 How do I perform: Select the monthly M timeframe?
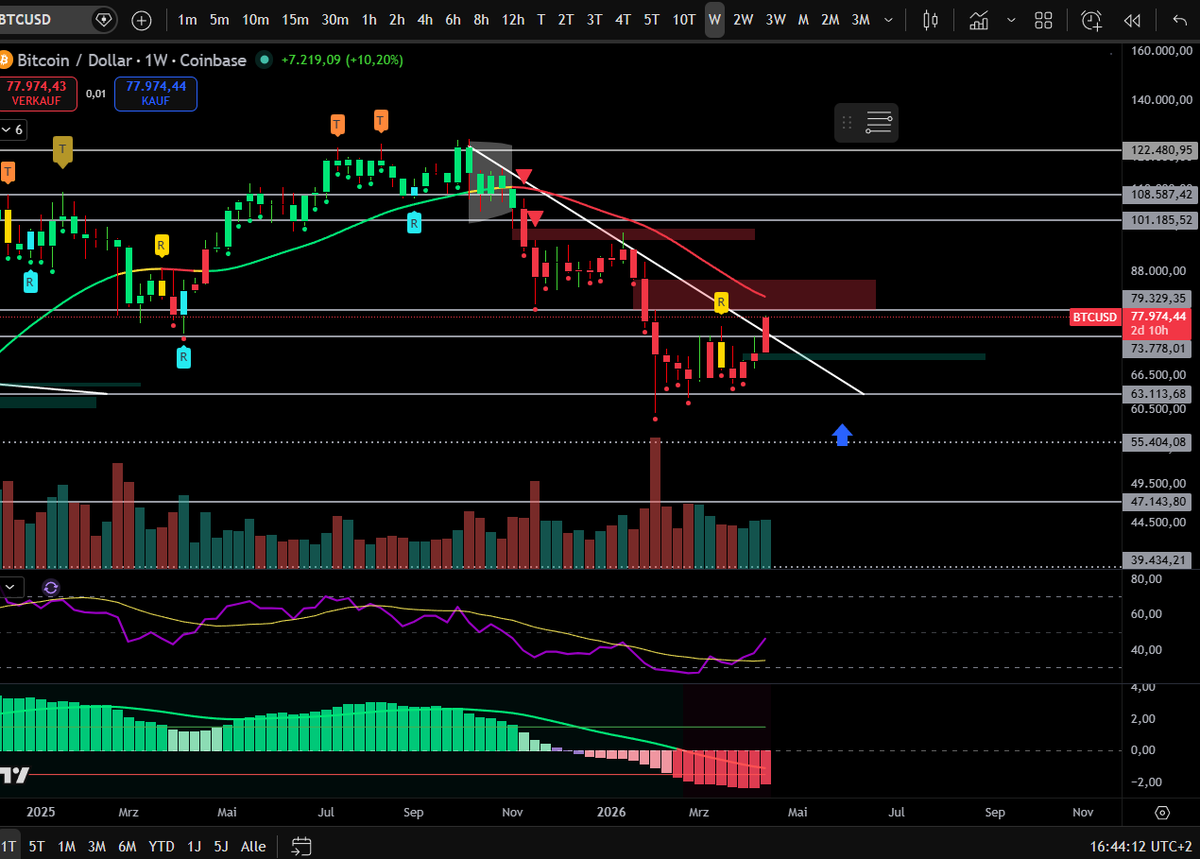click(x=803, y=20)
